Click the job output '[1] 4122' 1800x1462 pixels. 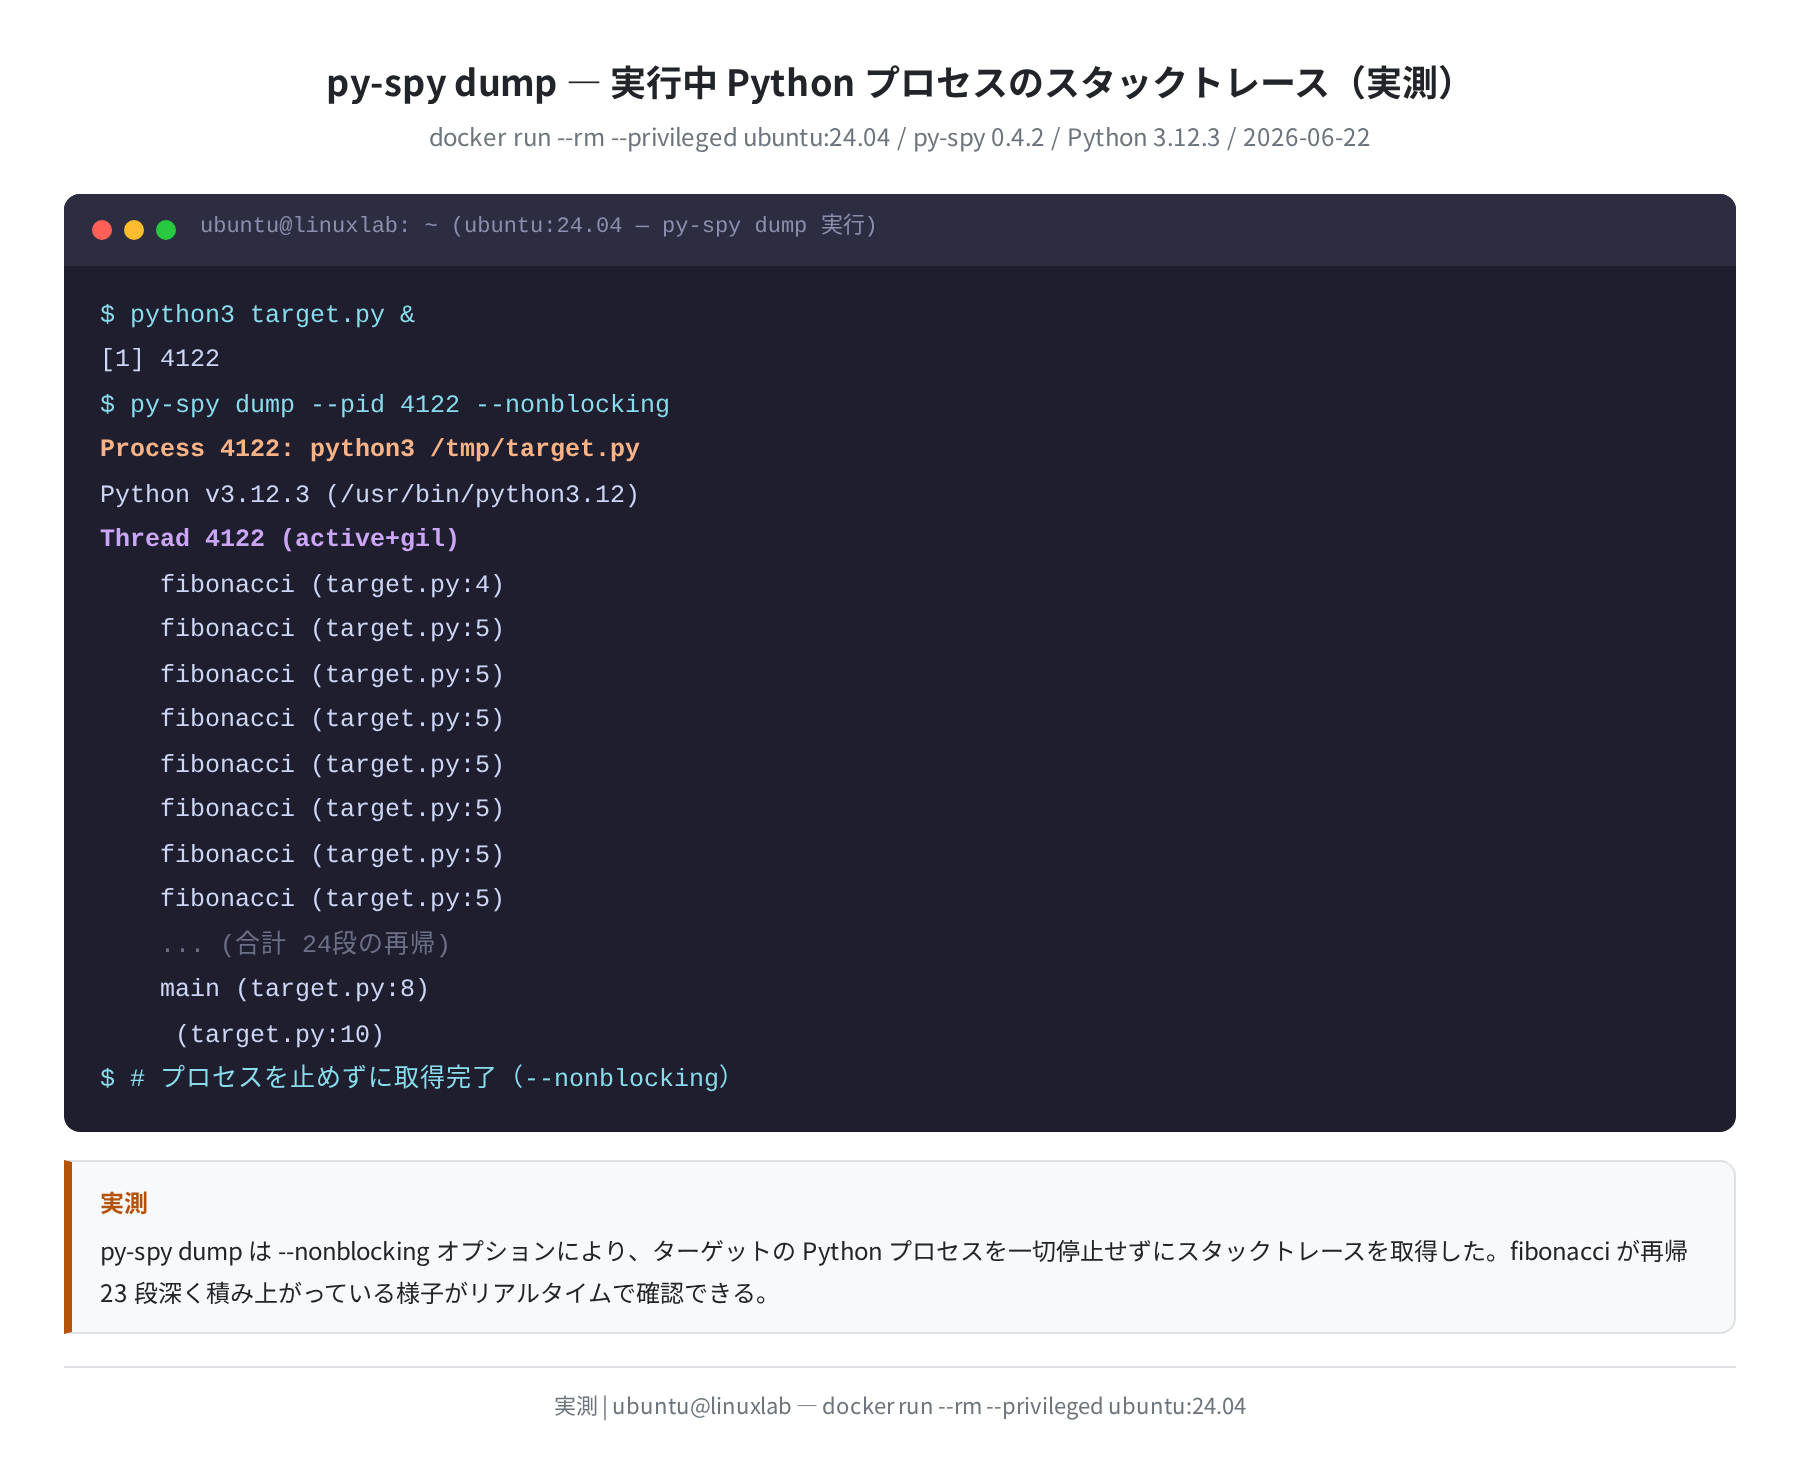(160, 359)
